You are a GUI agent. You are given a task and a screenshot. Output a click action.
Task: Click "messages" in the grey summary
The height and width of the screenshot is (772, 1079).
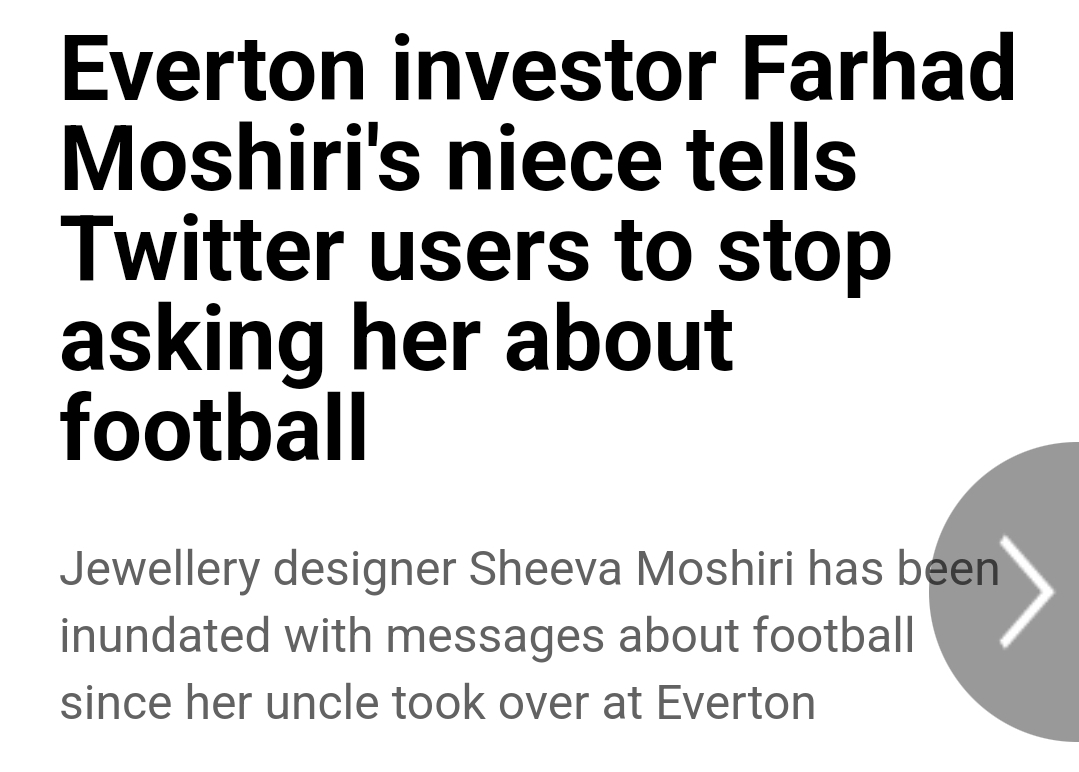[496, 636]
